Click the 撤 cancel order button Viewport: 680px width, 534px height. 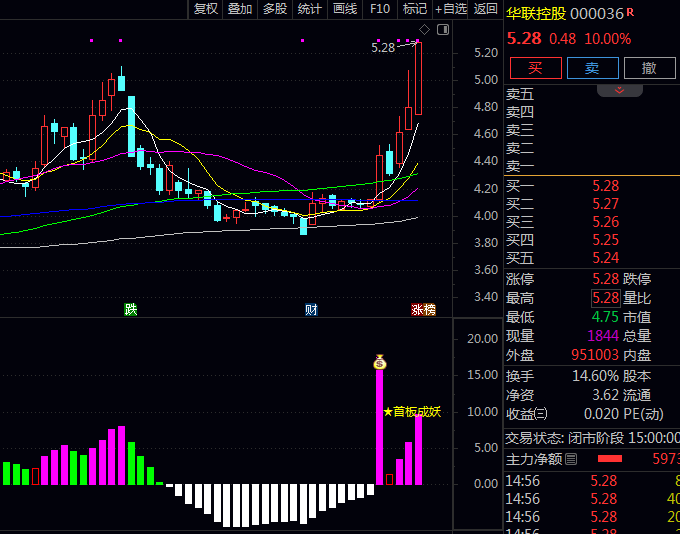tap(649, 68)
